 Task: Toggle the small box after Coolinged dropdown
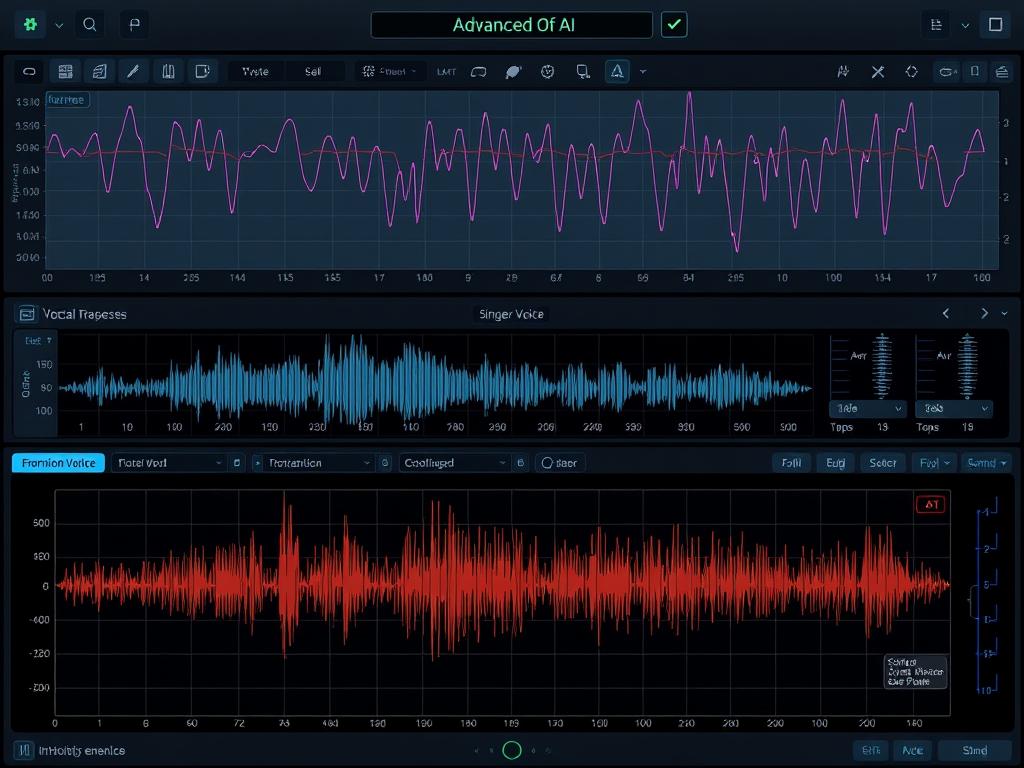click(520, 463)
